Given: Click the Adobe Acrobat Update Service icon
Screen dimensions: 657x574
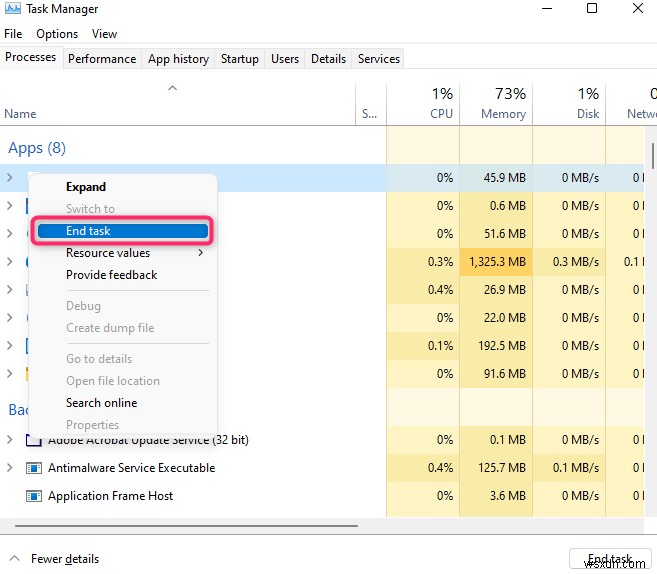Looking at the screenshot, I should [x=34, y=440].
